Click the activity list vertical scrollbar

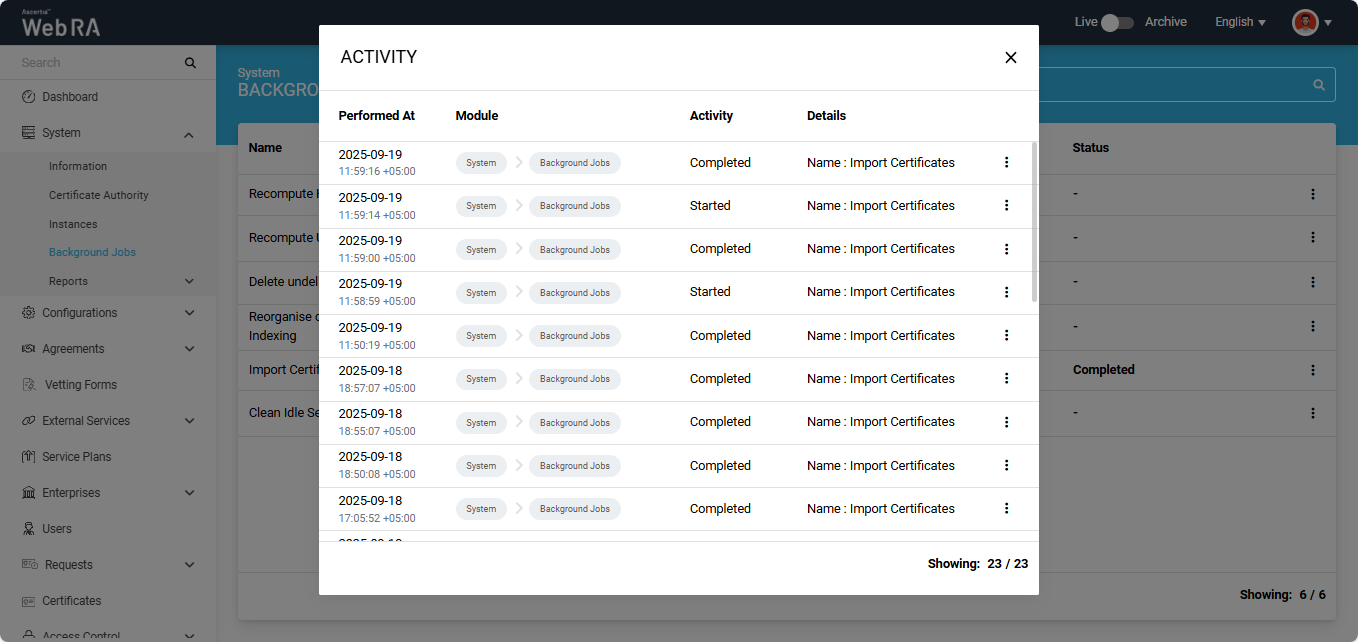(x=1034, y=222)
